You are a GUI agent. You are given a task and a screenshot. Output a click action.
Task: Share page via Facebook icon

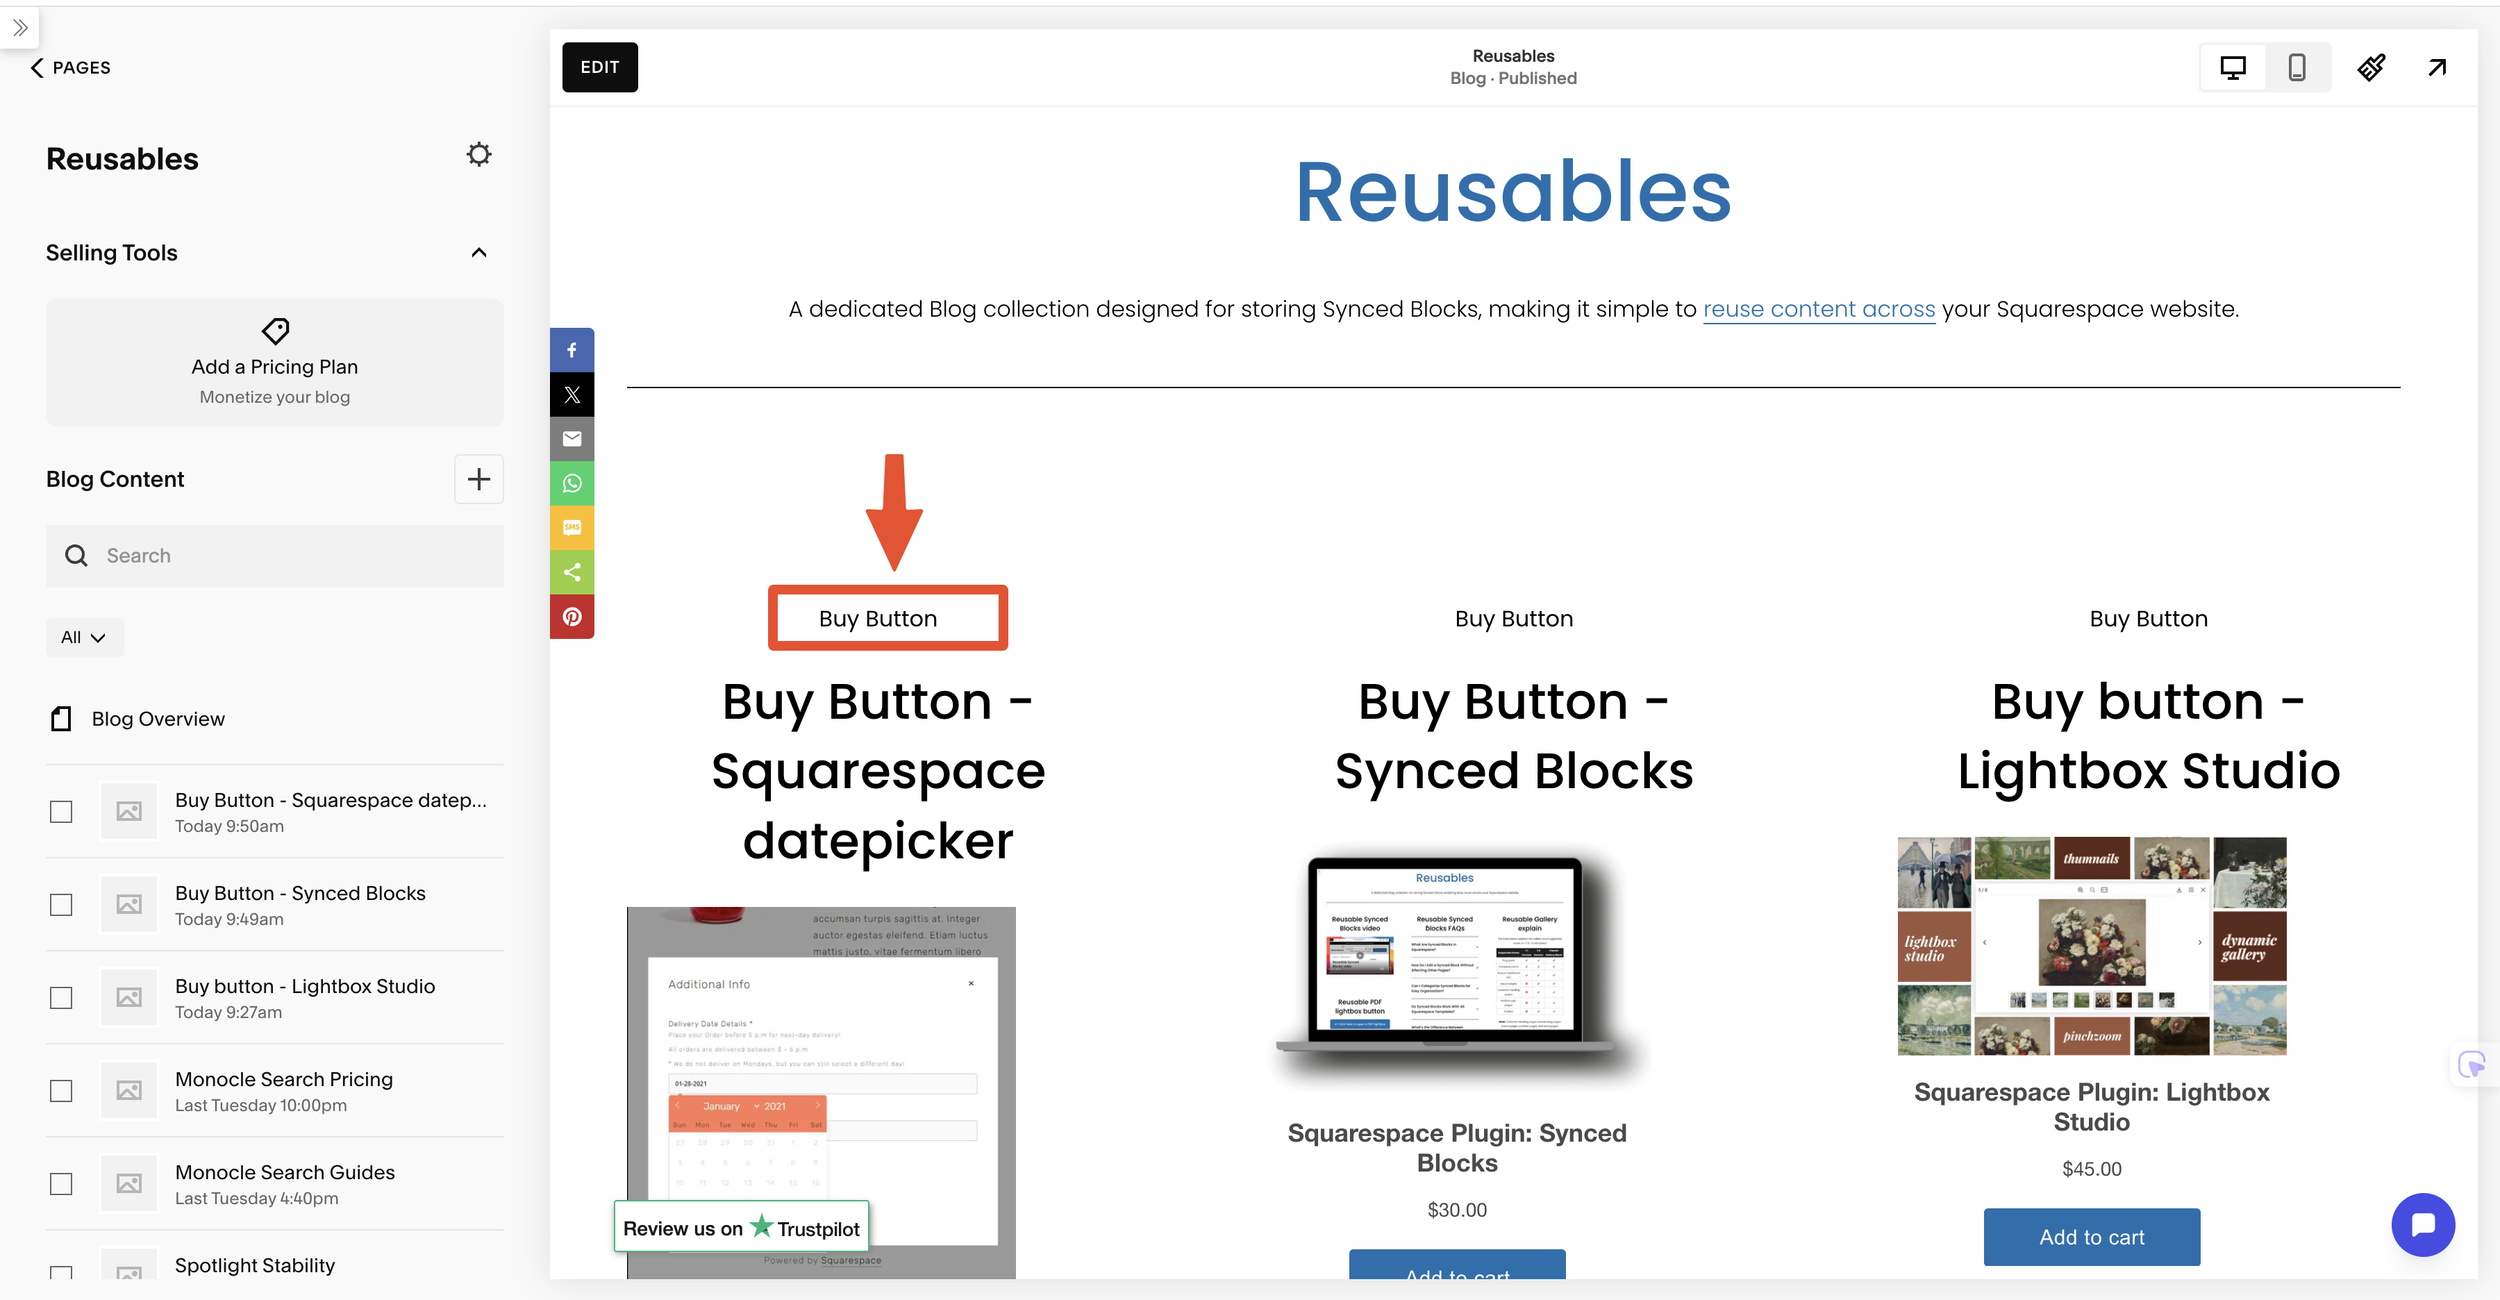pyautogui.click(x=572, y=350)
